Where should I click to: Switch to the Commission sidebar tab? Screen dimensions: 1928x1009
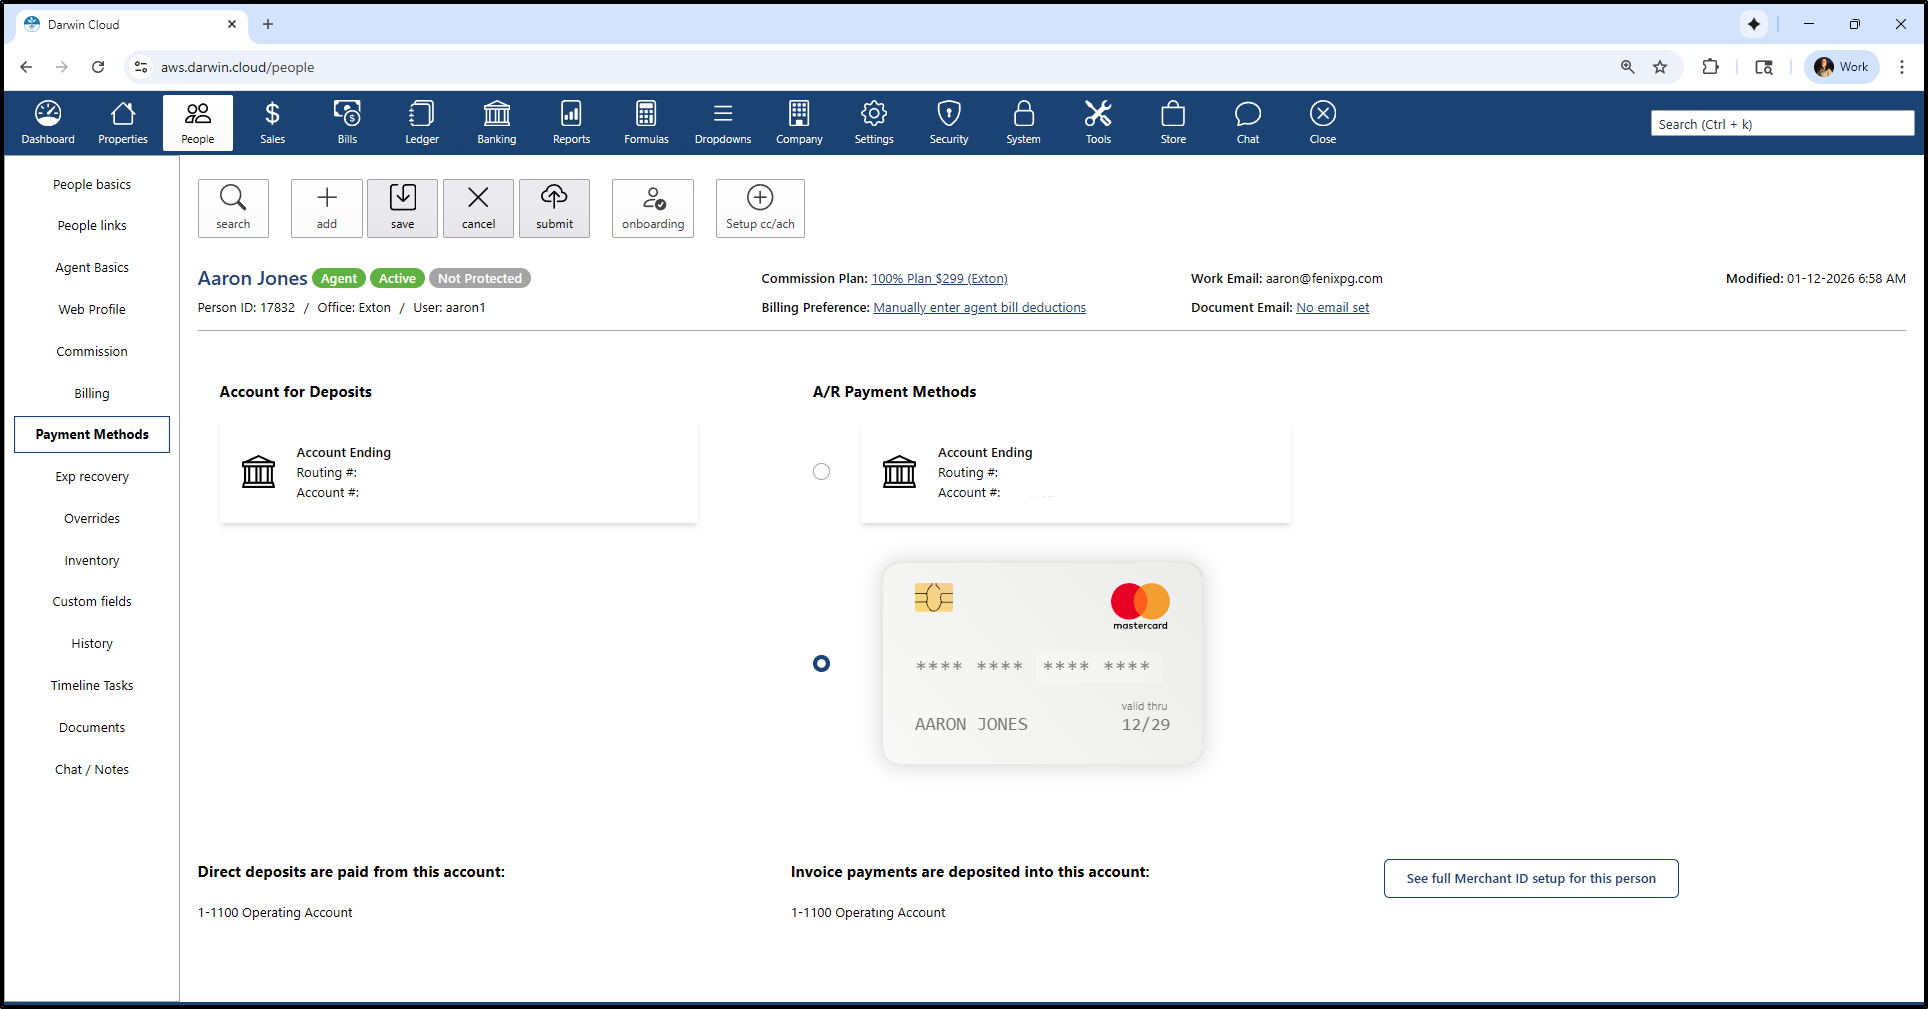(92, 351)
